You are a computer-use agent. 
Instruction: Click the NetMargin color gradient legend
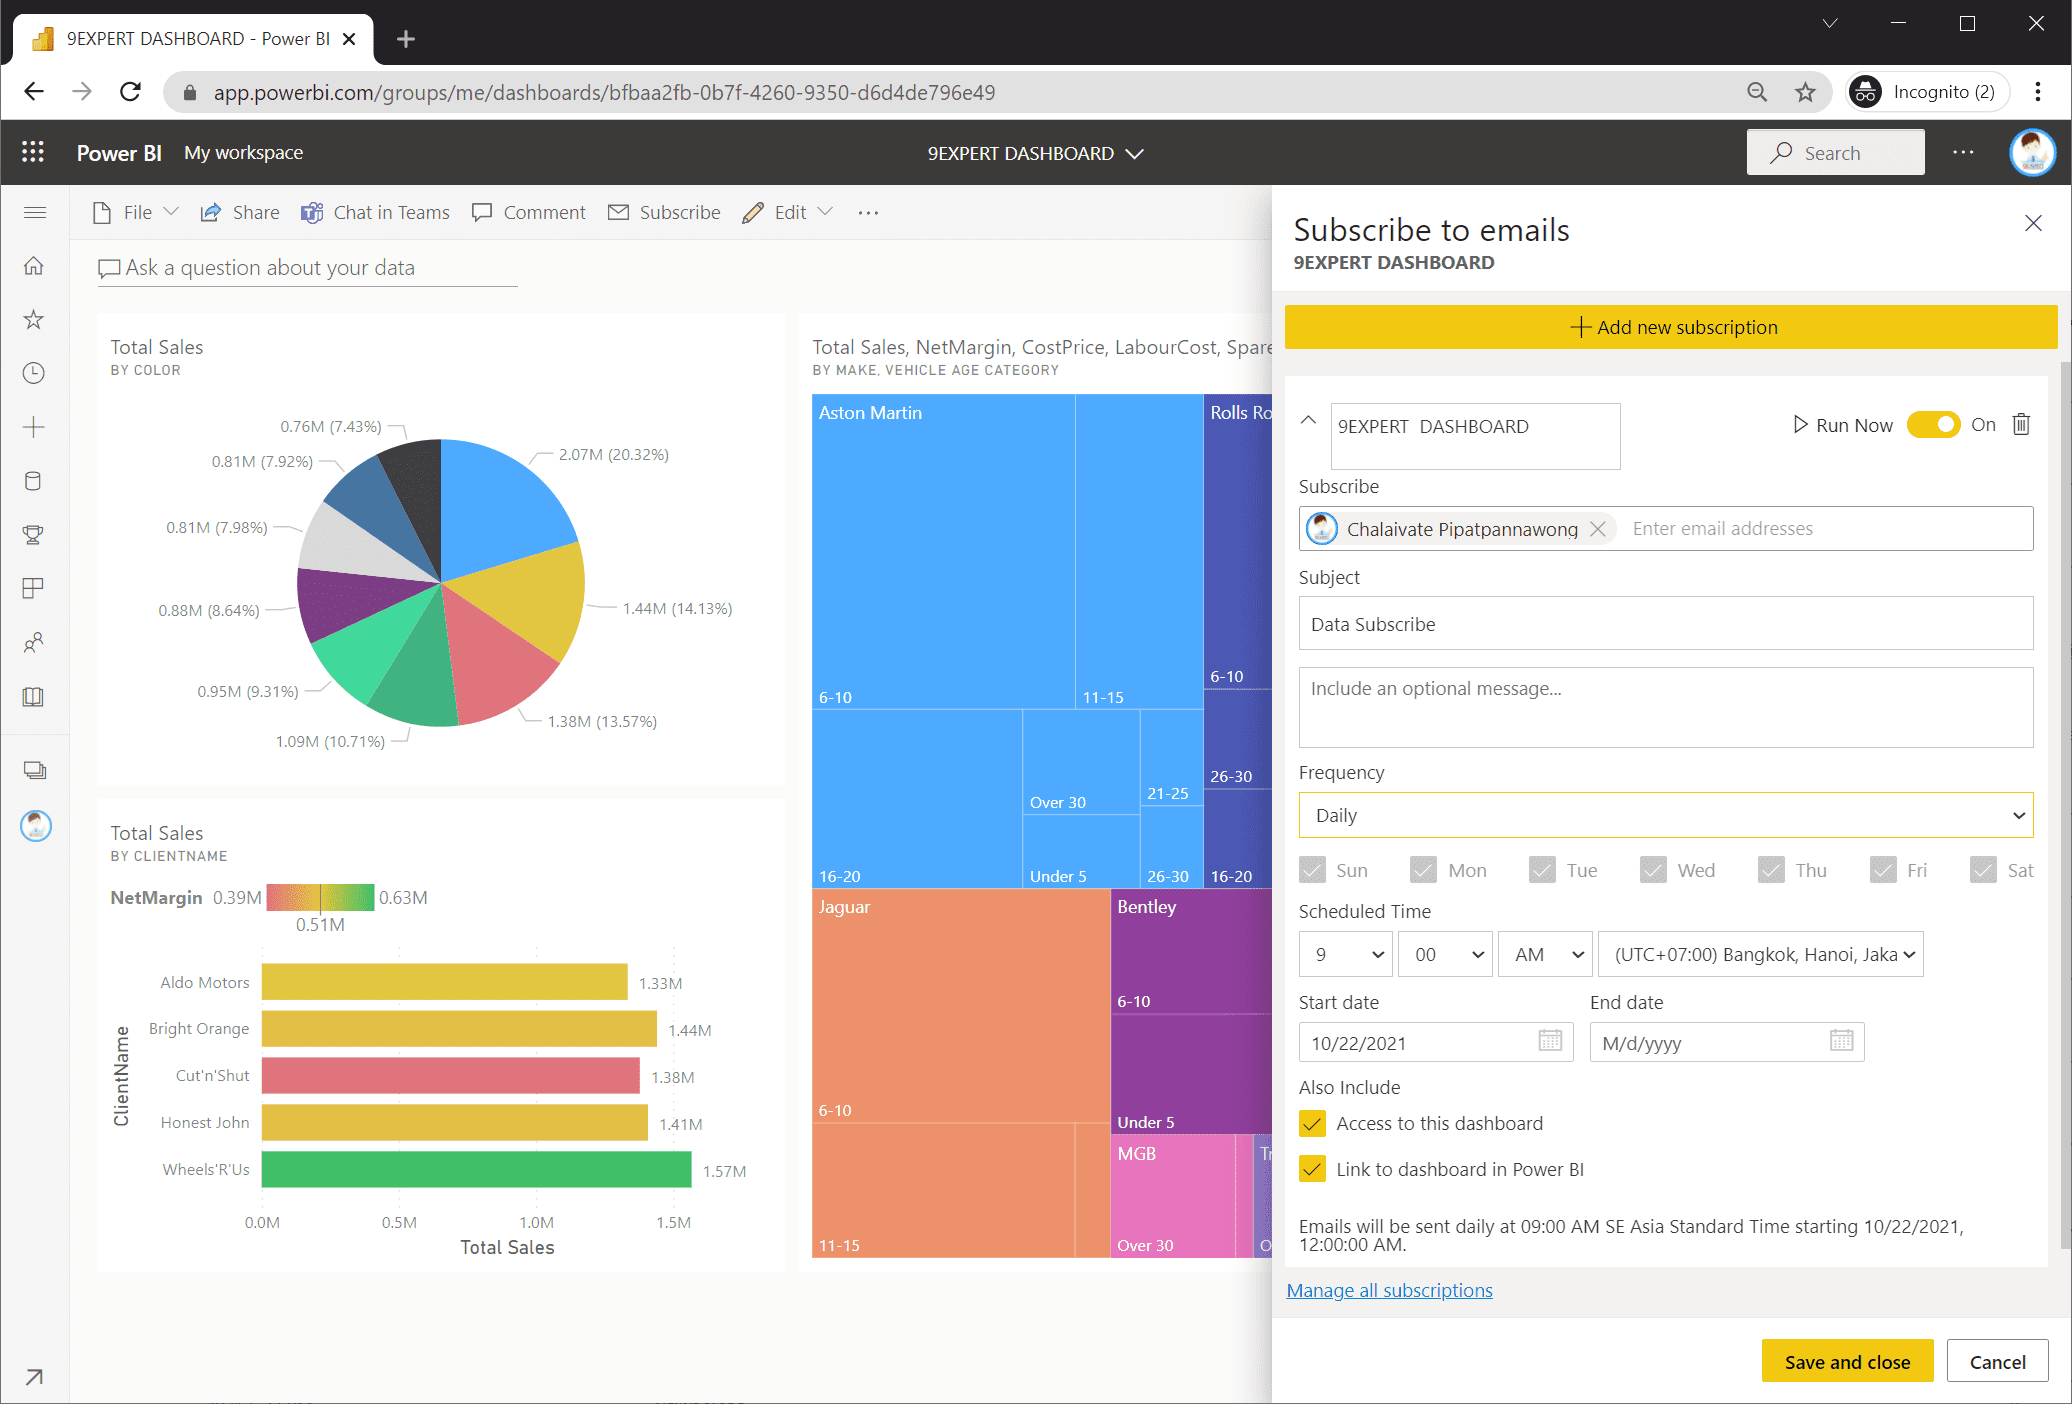pyautogui.click(x=320, y=897)
